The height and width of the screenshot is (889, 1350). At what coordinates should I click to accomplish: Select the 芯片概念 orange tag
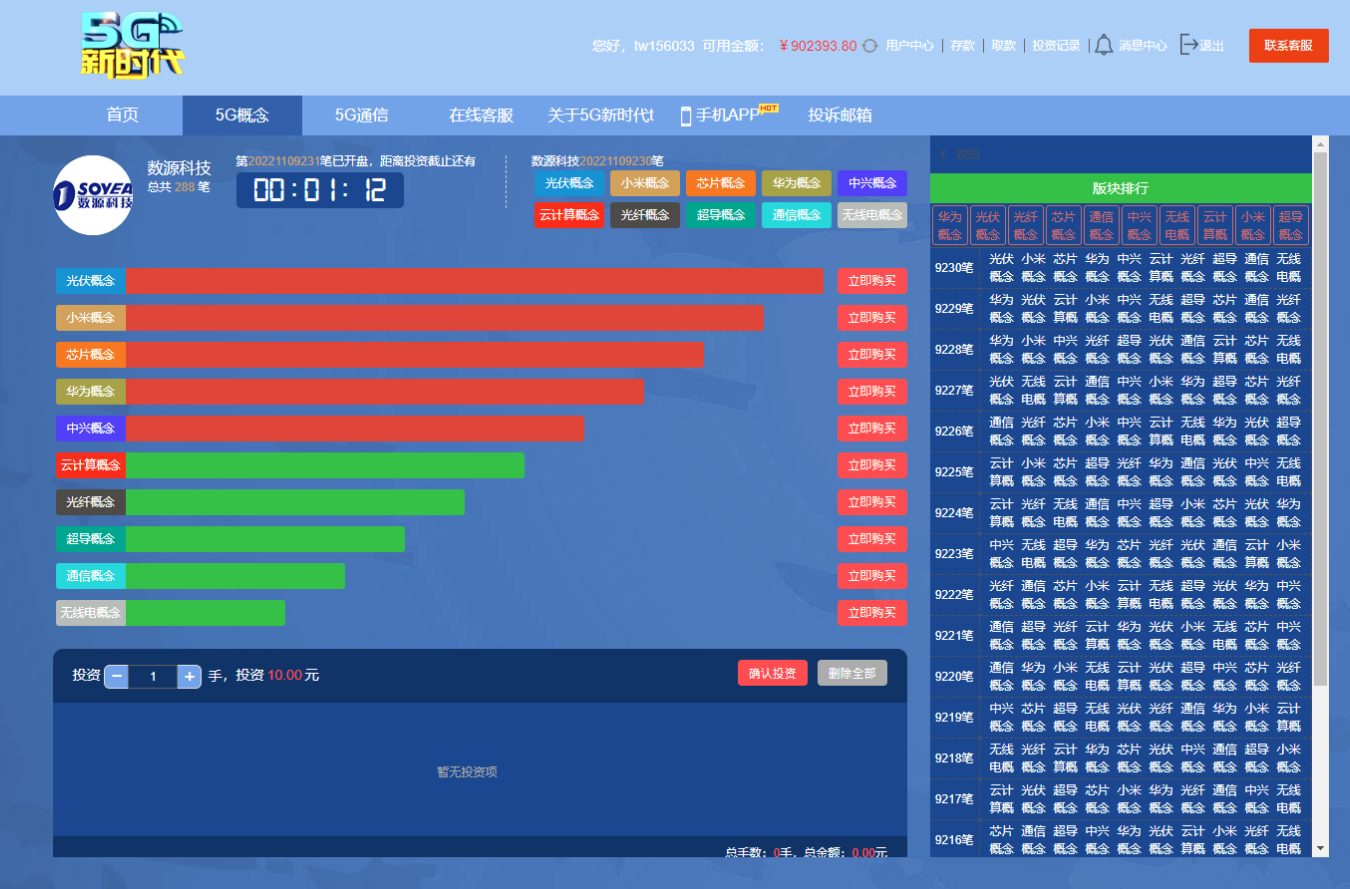(720, 183)
